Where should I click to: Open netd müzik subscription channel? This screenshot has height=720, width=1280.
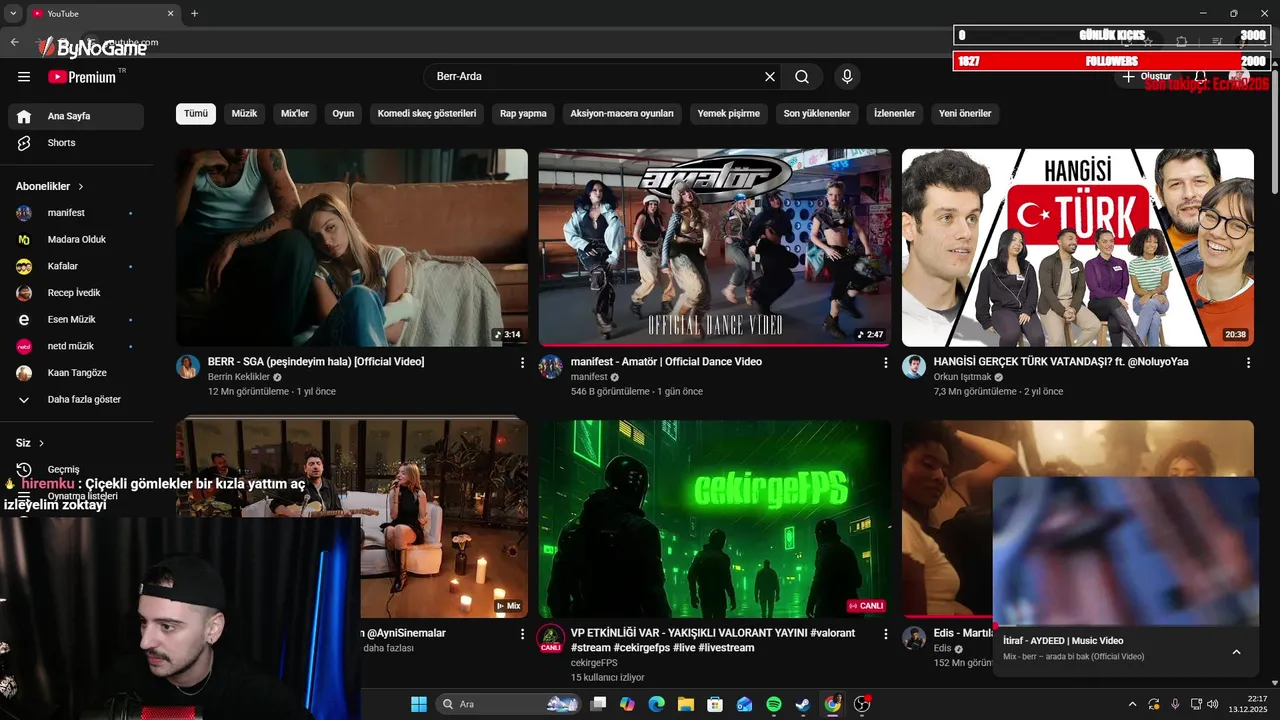point(76,346)
